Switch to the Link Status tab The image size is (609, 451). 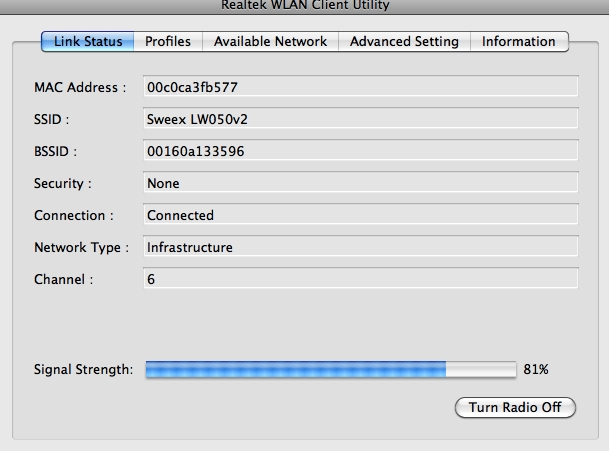pyautogui.click(x=88, y=42)
